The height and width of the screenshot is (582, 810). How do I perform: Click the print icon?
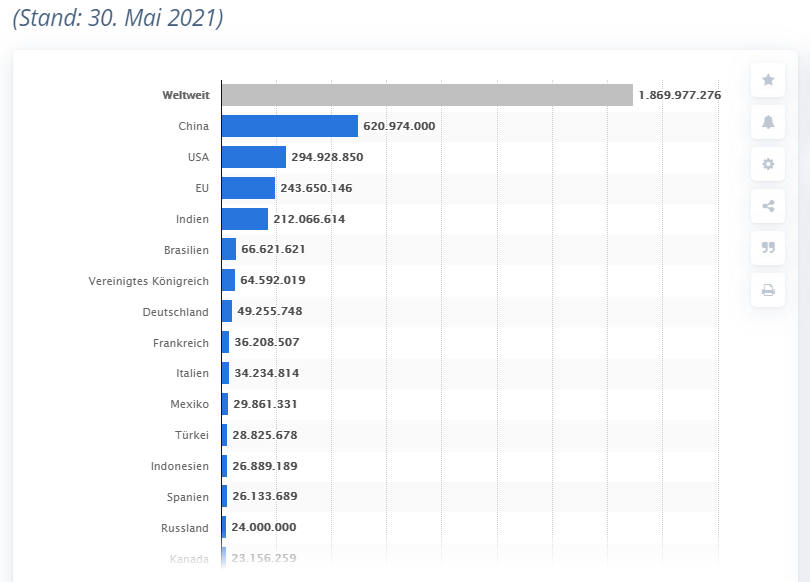tap(768, 290)
